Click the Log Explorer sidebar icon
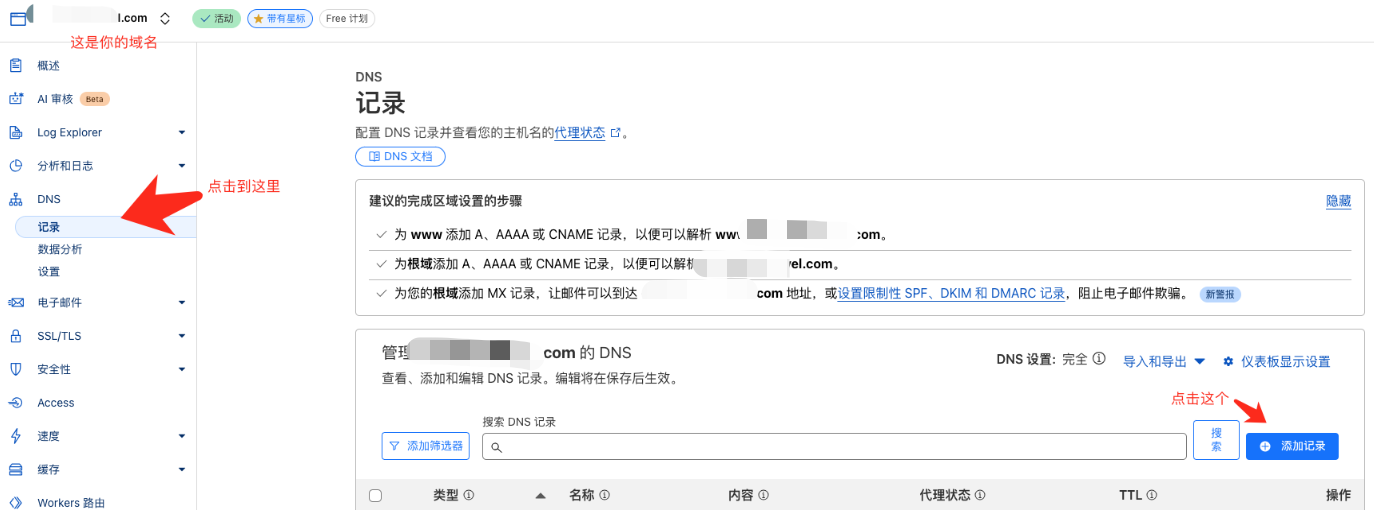Screen dimensions: 1374x518 pyautogui.click(x=15, y=133)
